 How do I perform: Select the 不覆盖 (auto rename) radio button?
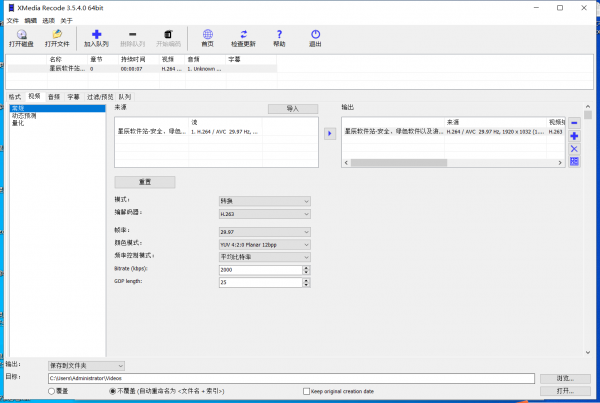(112, 391)
